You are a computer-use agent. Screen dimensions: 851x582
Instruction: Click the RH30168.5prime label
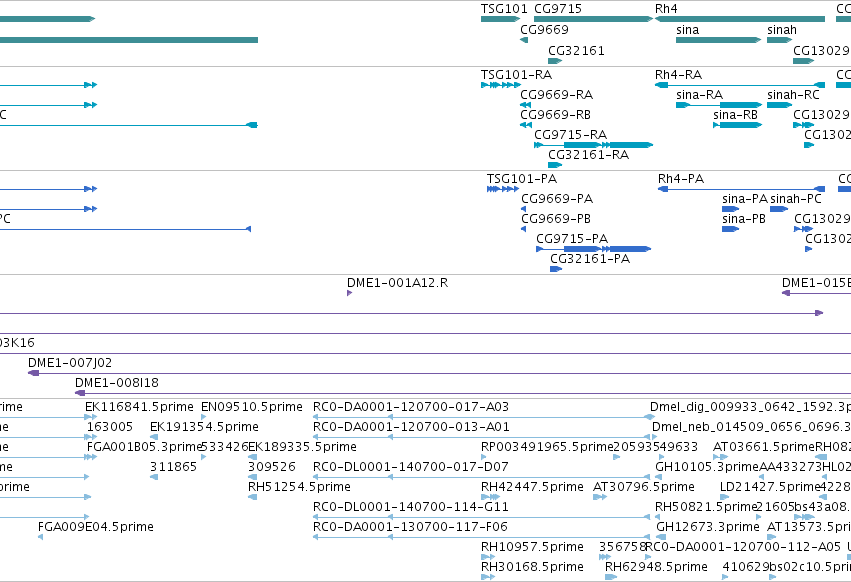tap(532, 567)
